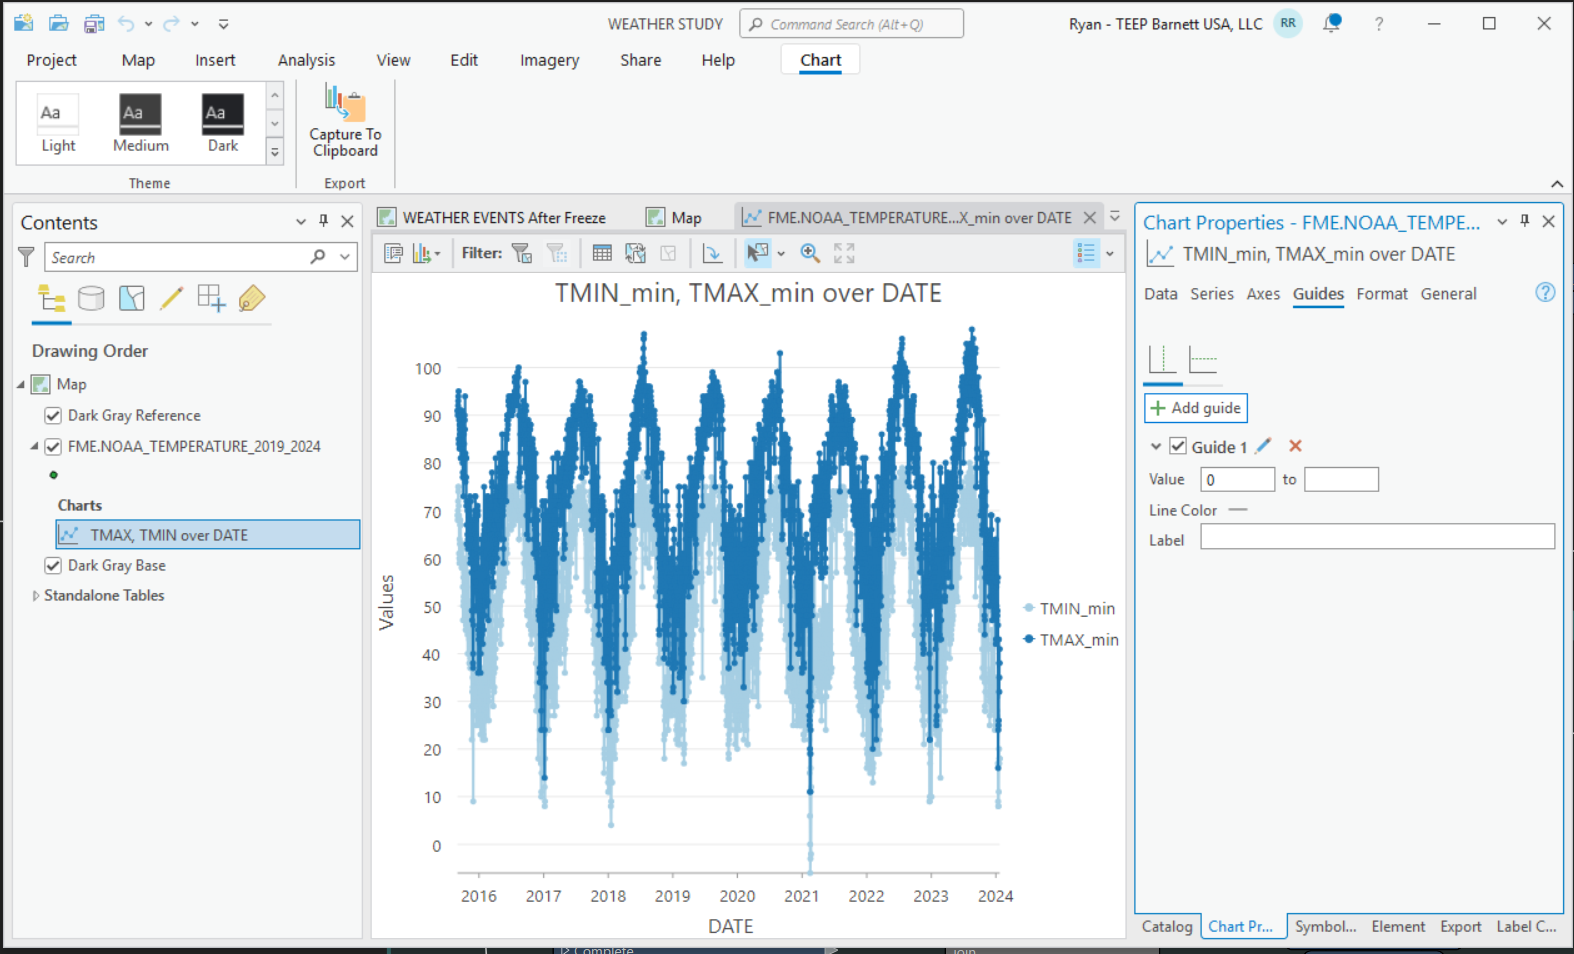The width and height of the screenshot is (1574, 954).
Task: Select List By Data Source icon
Action: pyautogui.click(x=91, y=298)
